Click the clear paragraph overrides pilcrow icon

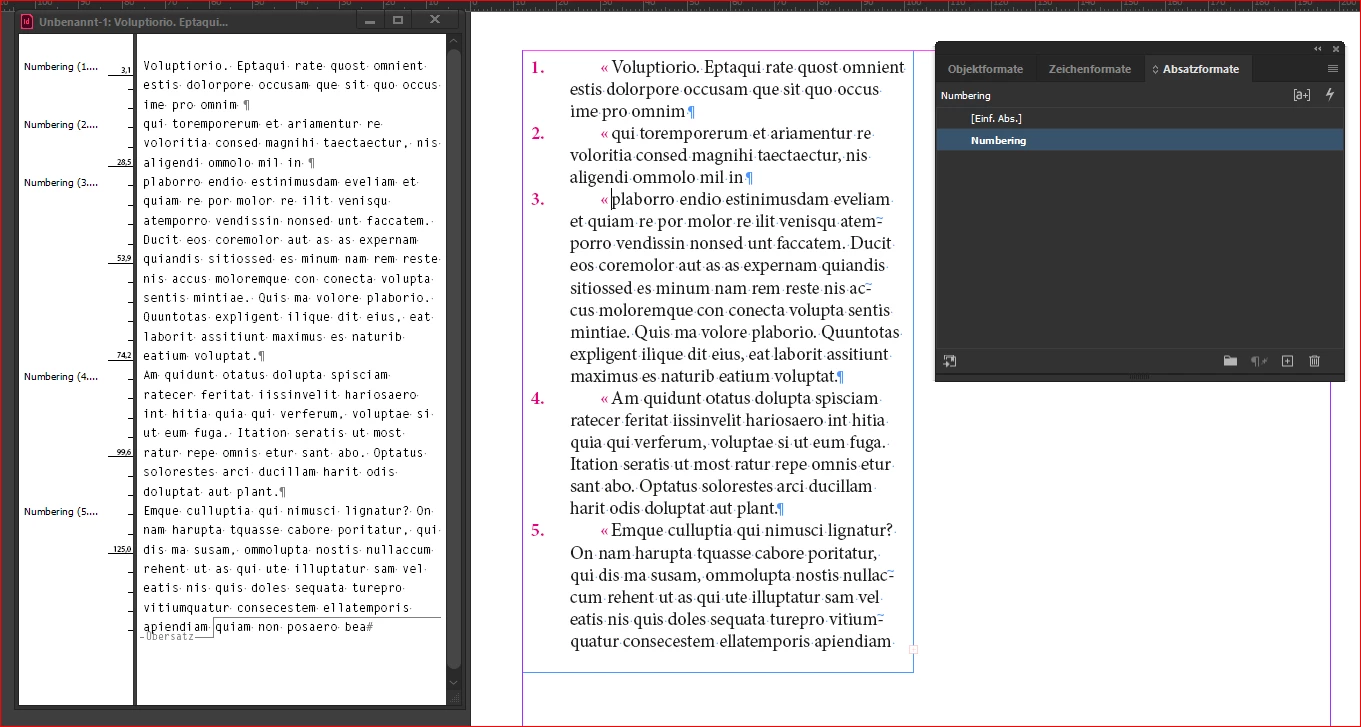click(1259, 361)
